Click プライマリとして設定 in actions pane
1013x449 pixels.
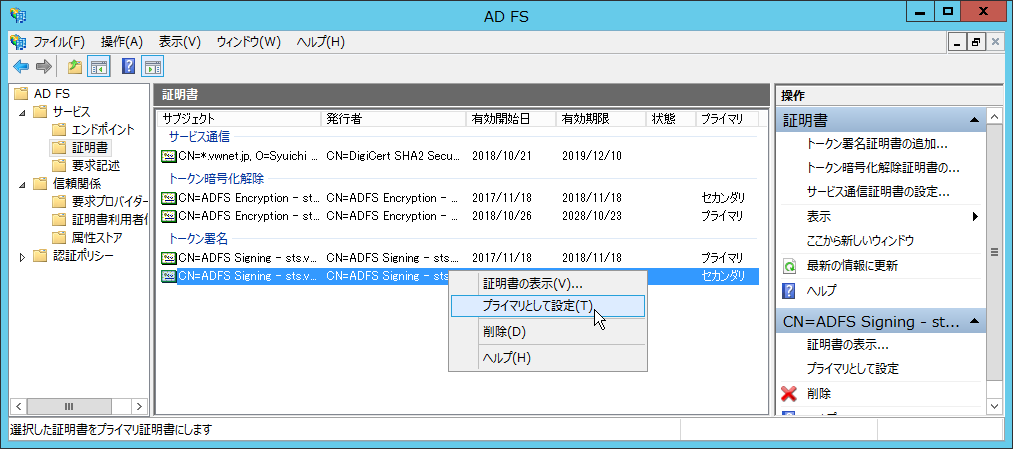tap(853, 369)
